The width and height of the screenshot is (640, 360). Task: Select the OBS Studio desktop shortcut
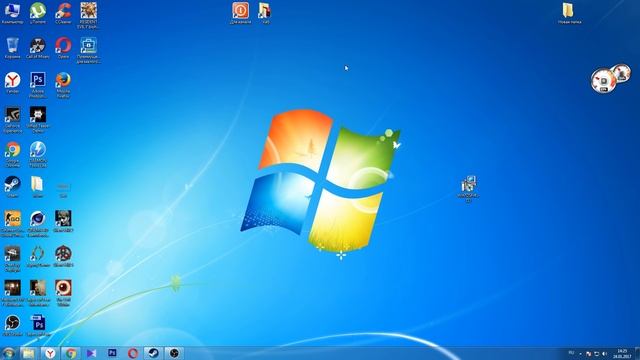point(12,326)
